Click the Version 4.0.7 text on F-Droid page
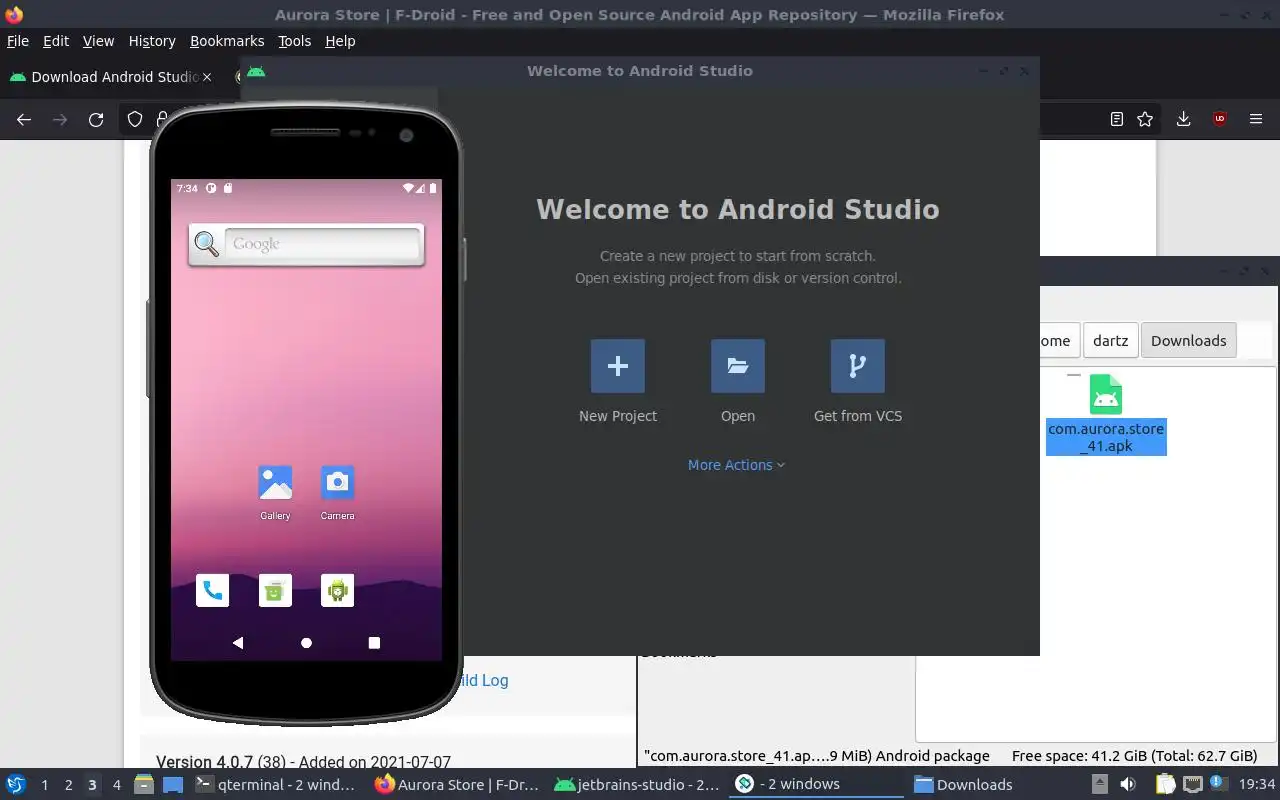 204,762
